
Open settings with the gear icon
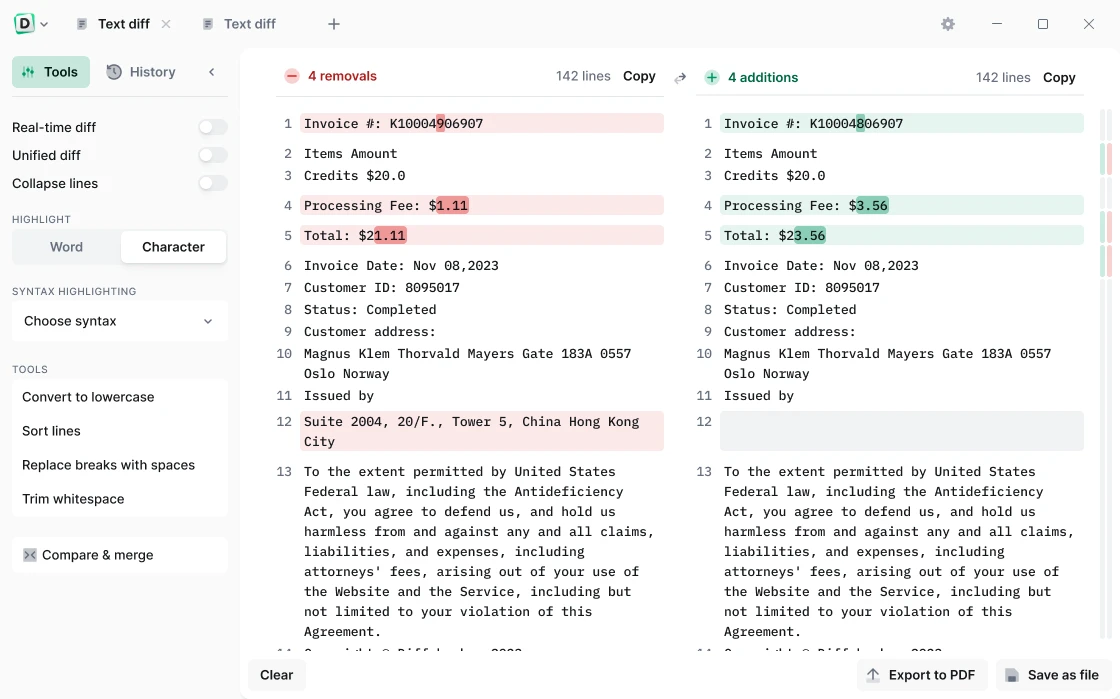point(948,24)
